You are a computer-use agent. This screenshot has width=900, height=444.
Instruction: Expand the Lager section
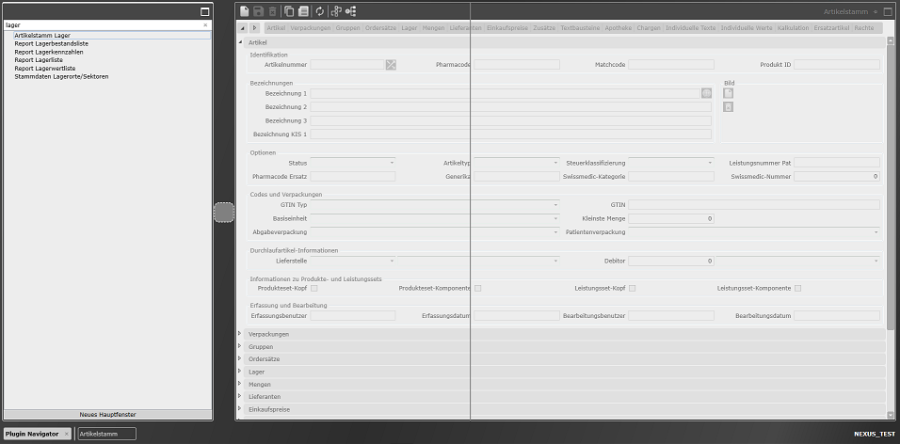[x=240, y=372]
